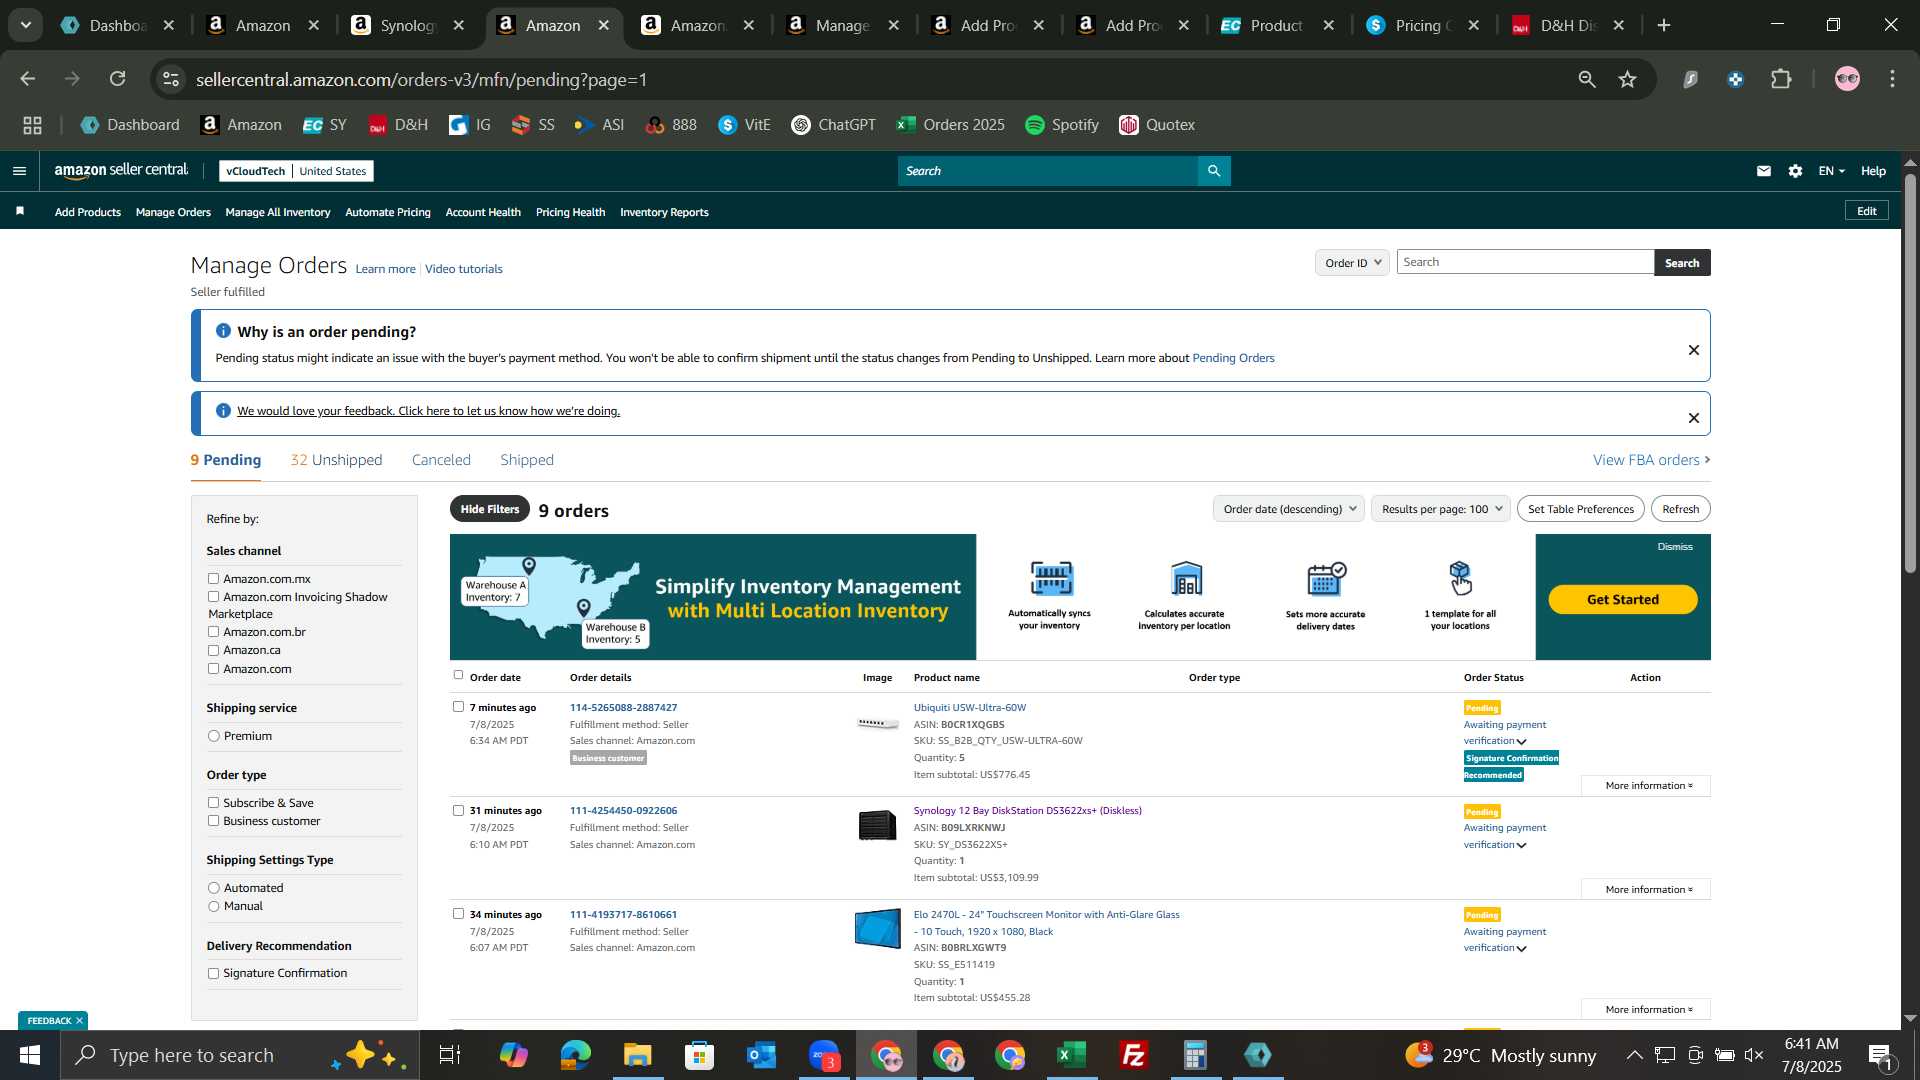Open the browser profile avatar
The width and height of the screenshot is (1920, 1080).
tap(1848, 79)
